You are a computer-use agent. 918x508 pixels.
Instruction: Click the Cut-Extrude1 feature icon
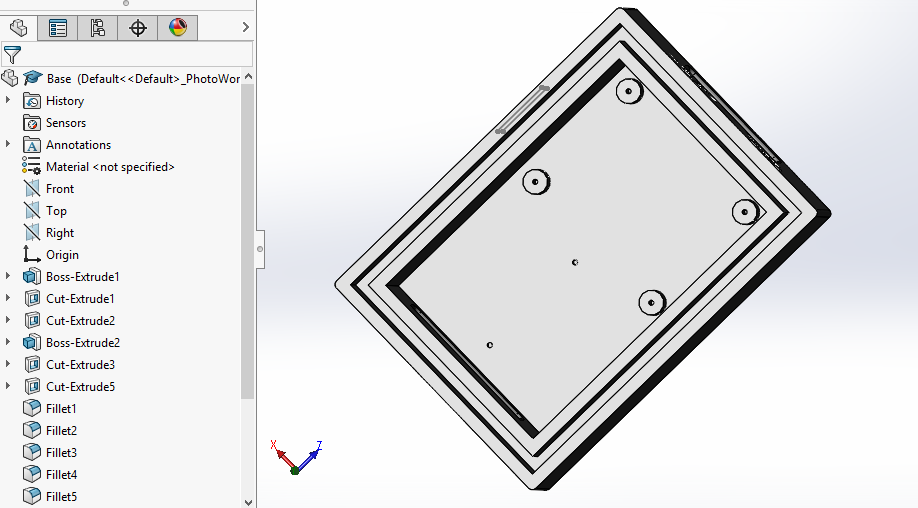coord(32,298)
